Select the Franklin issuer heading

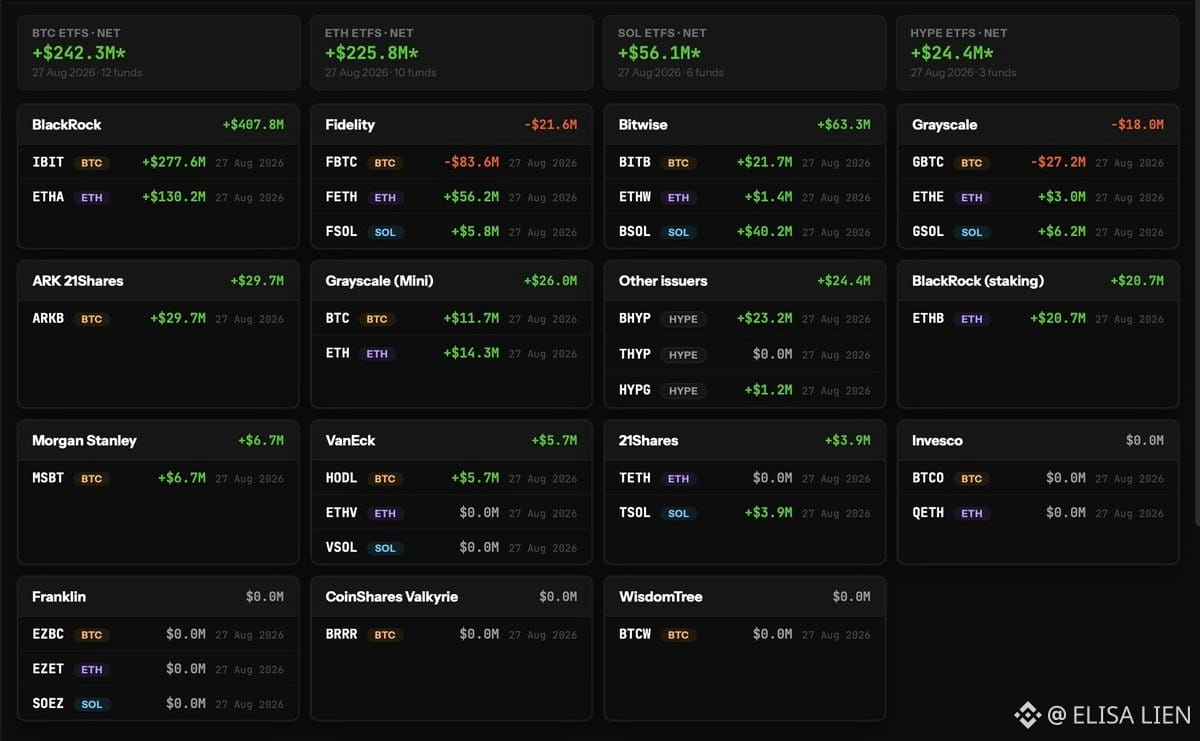click(59, 597)
